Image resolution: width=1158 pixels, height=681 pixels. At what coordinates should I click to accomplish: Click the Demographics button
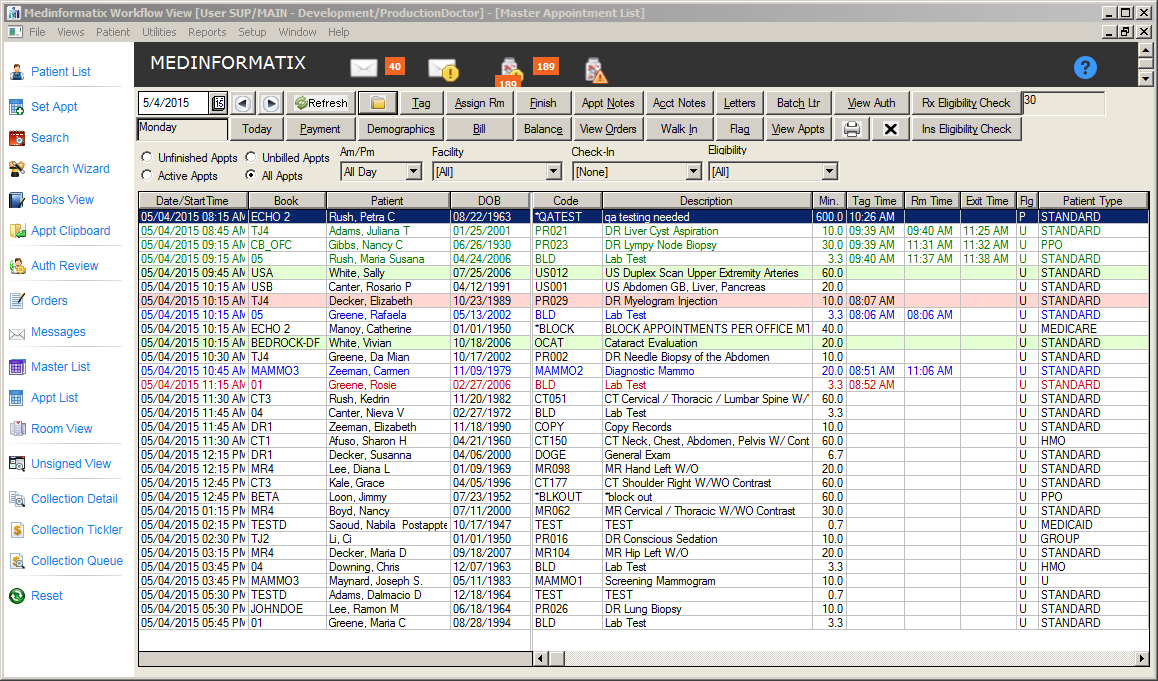click(x=400, y=129)
